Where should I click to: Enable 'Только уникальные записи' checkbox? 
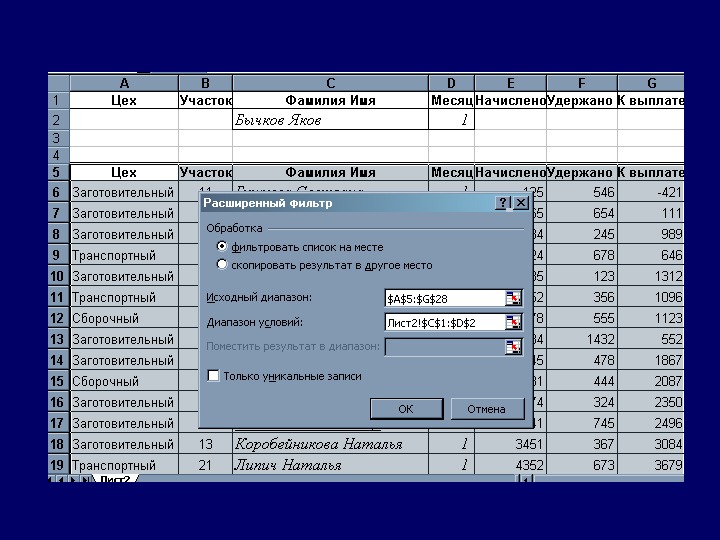(x=214, y=376)
